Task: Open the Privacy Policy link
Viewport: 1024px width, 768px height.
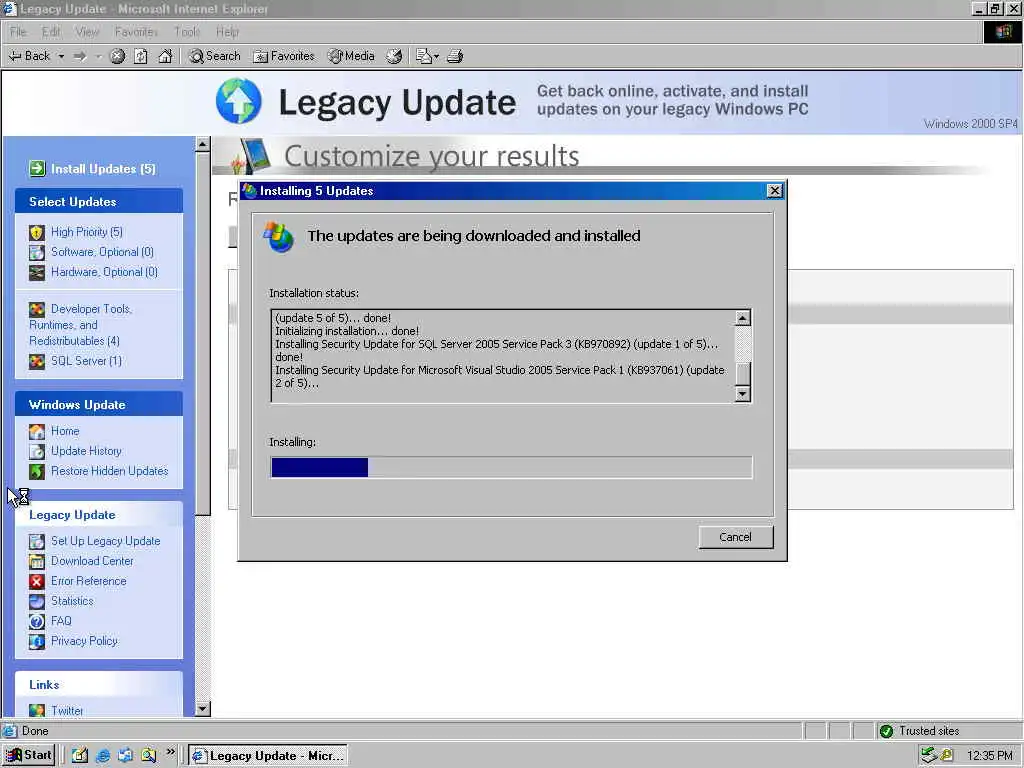Action: click(84, 641)
